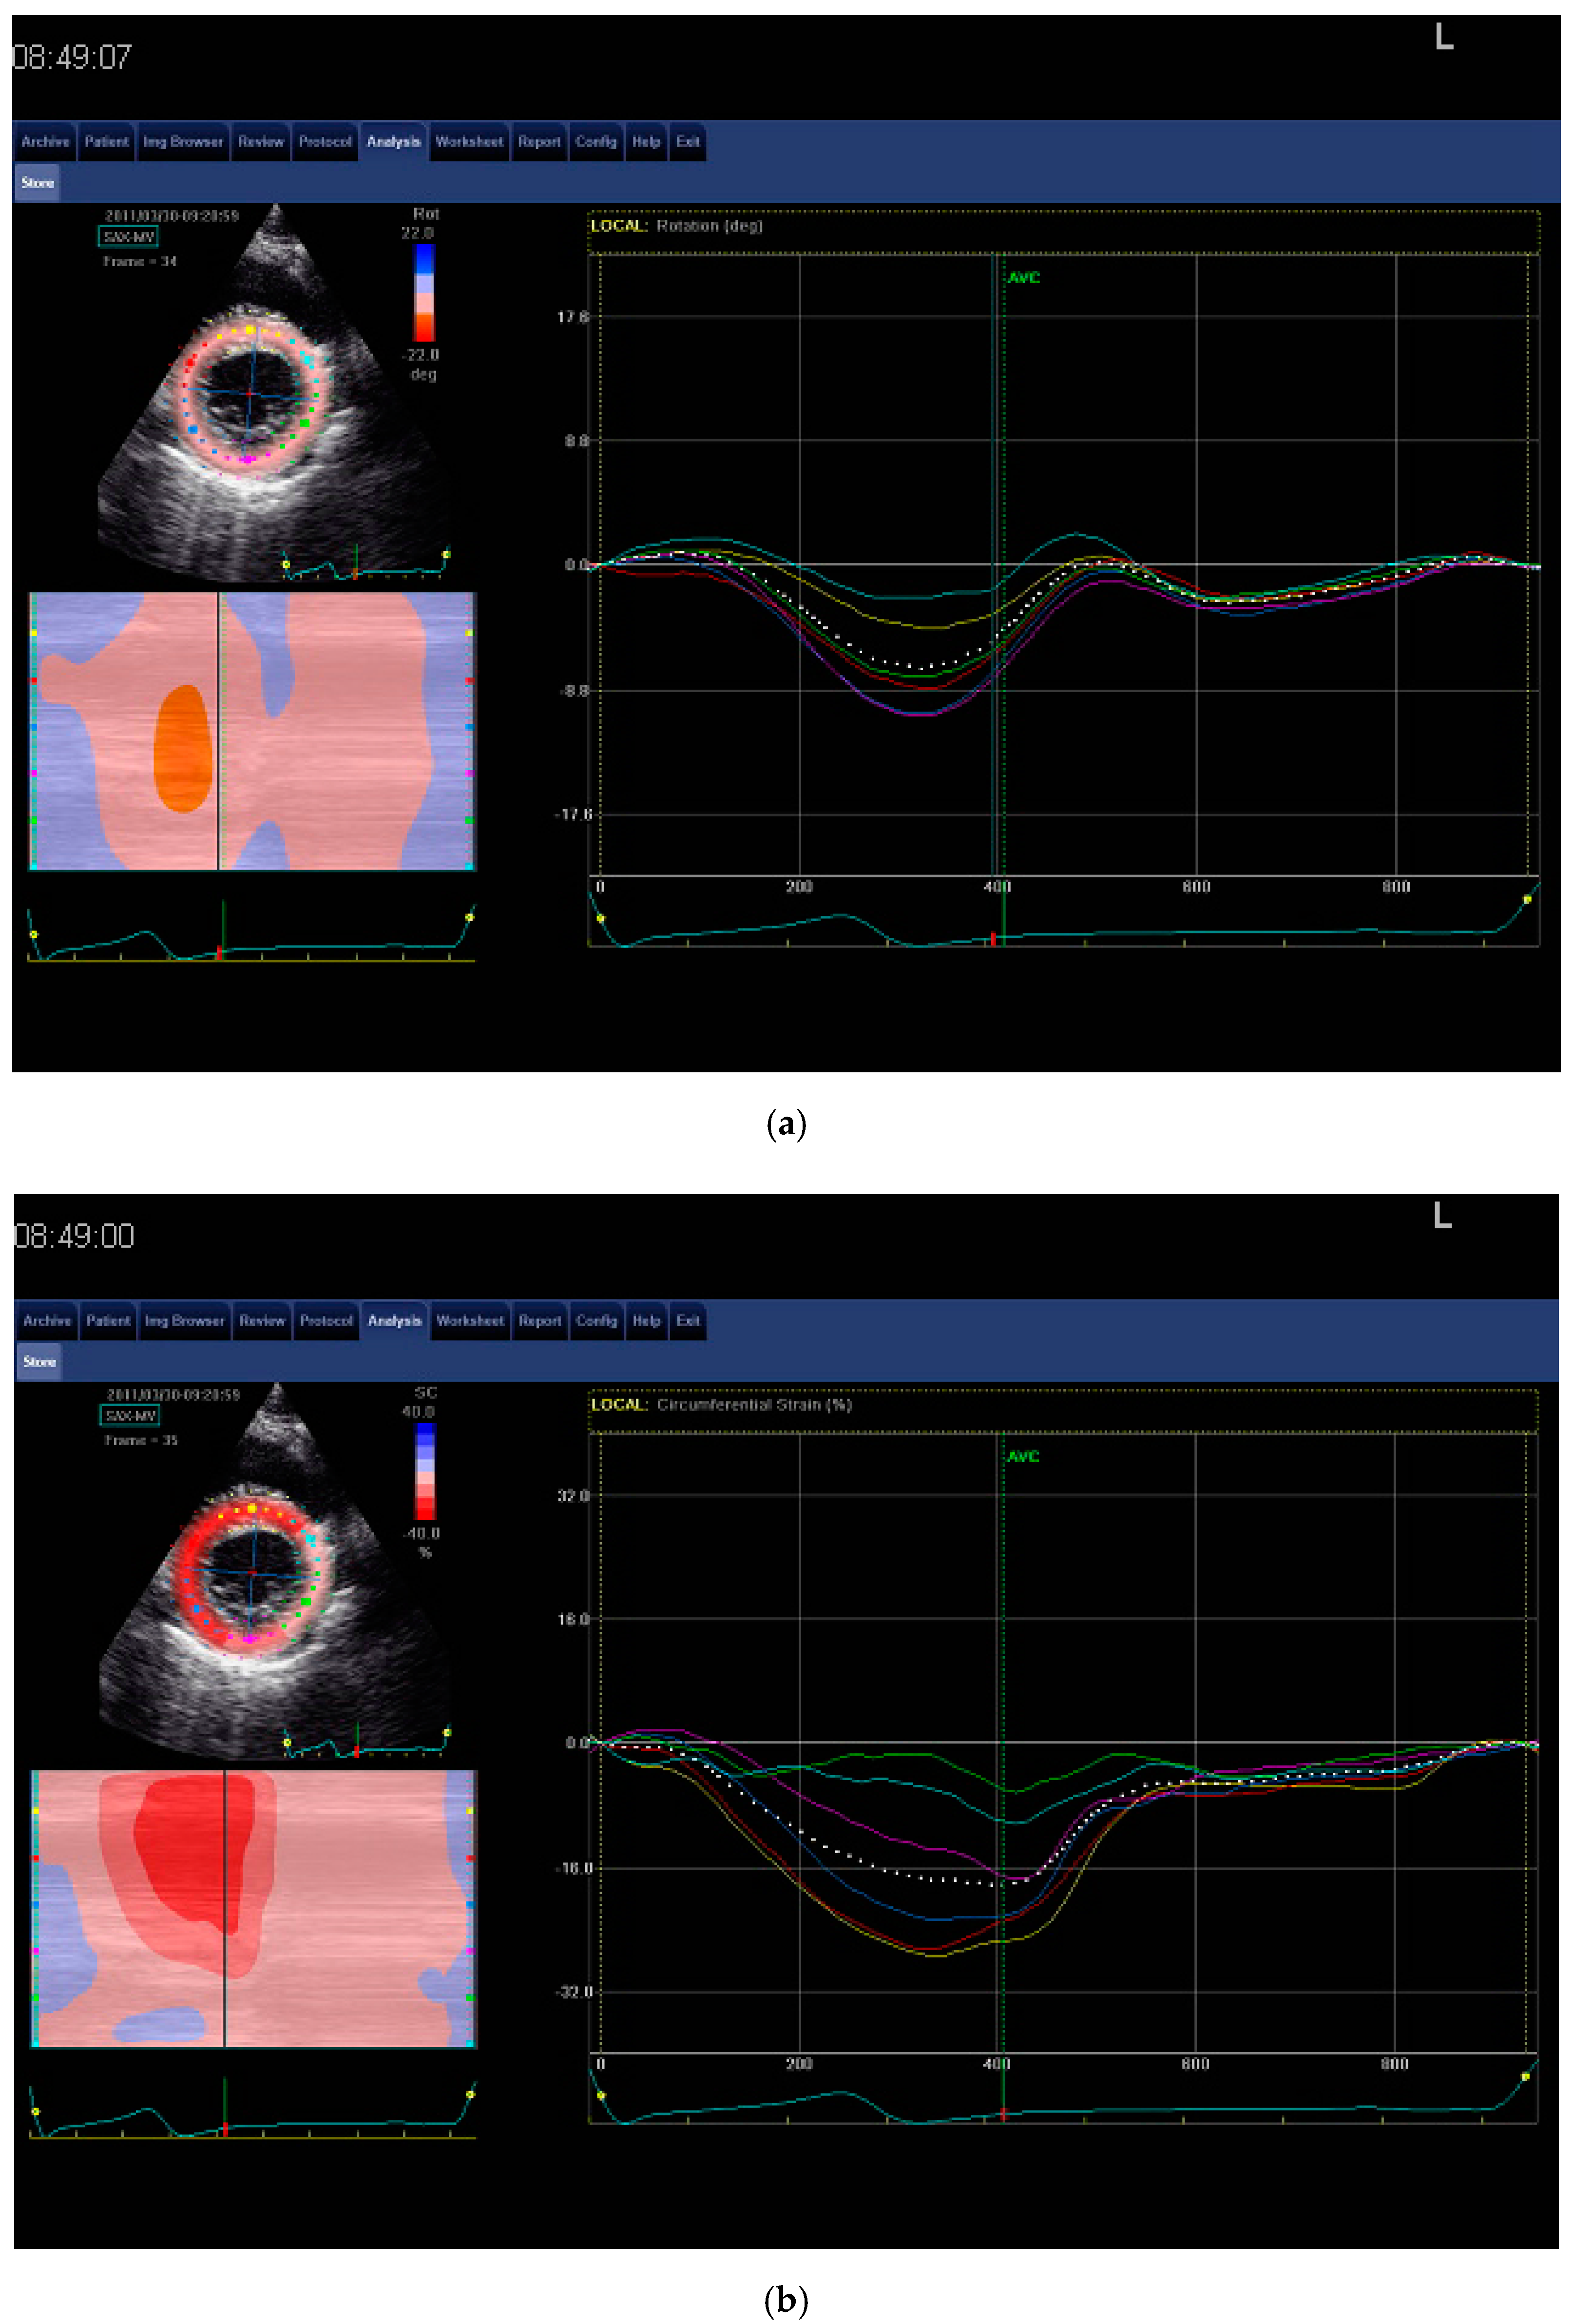Image resolution: width=1574 pixels, height=2324 pixels.
Task: Click Img Browser in the Rotation window
Action: pos(183,142)
